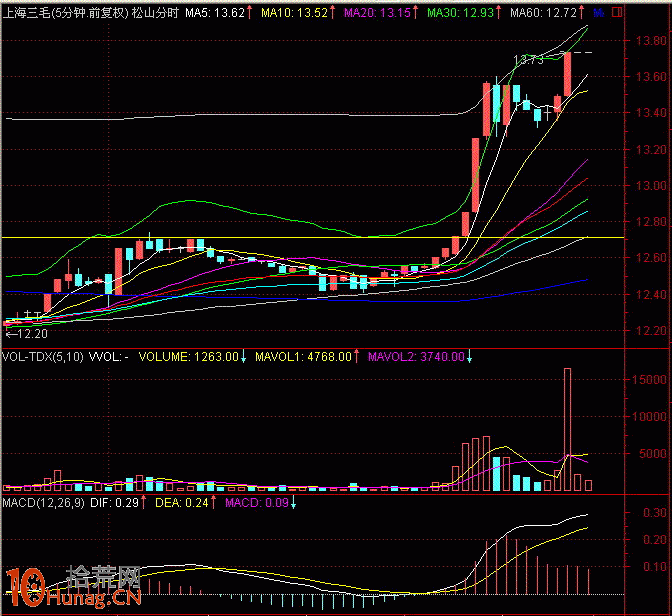
Task: Click the last red candlestick near 13.73
Action: click(x=567, y=74)
